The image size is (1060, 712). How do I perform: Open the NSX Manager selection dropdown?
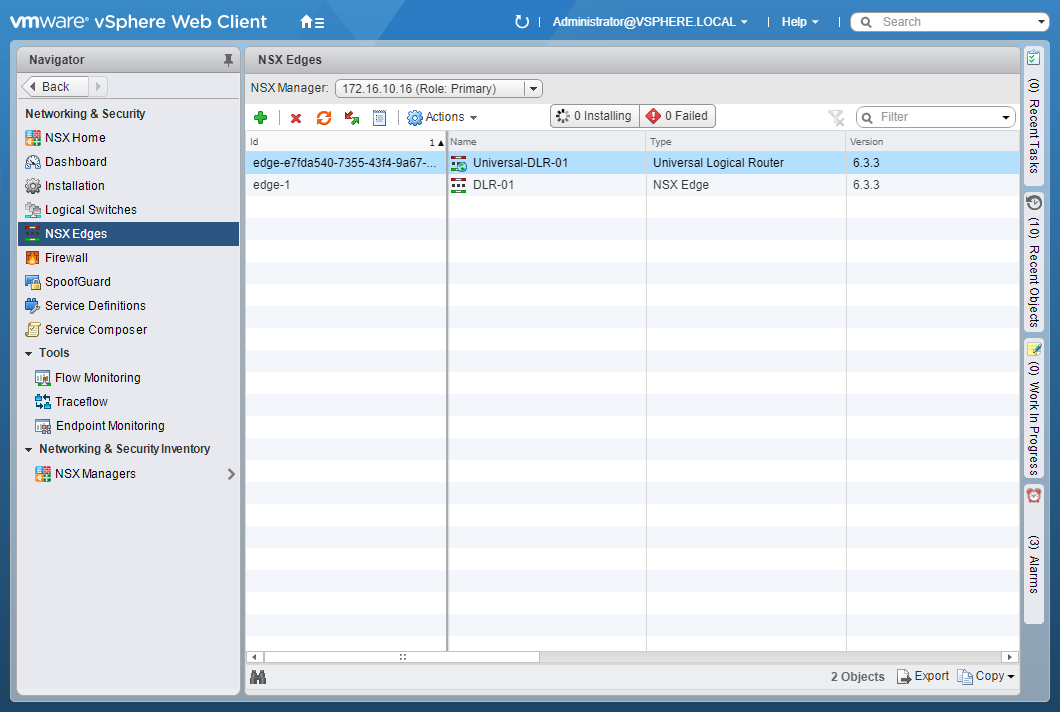click(533, 89)
